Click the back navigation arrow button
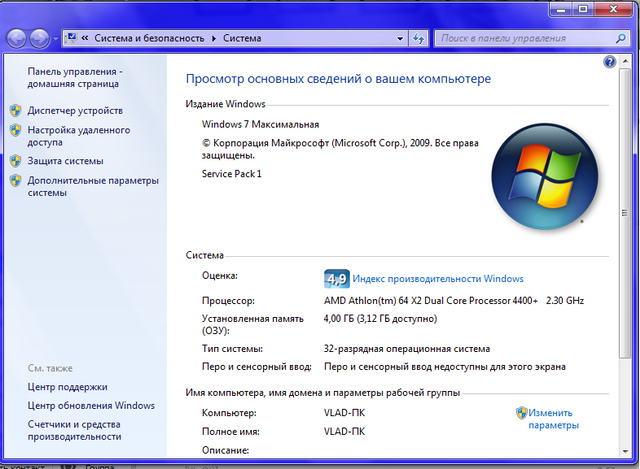Viewport: 640px width, 469px height. 16,39
